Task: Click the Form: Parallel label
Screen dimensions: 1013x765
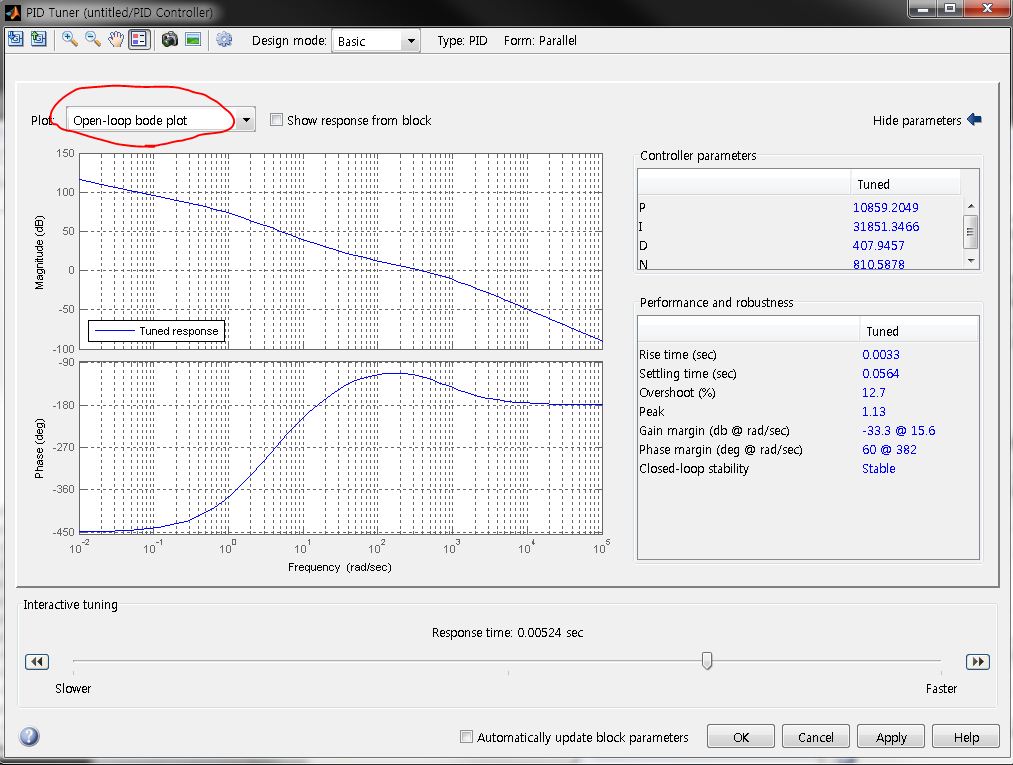Action: (540, 41)
